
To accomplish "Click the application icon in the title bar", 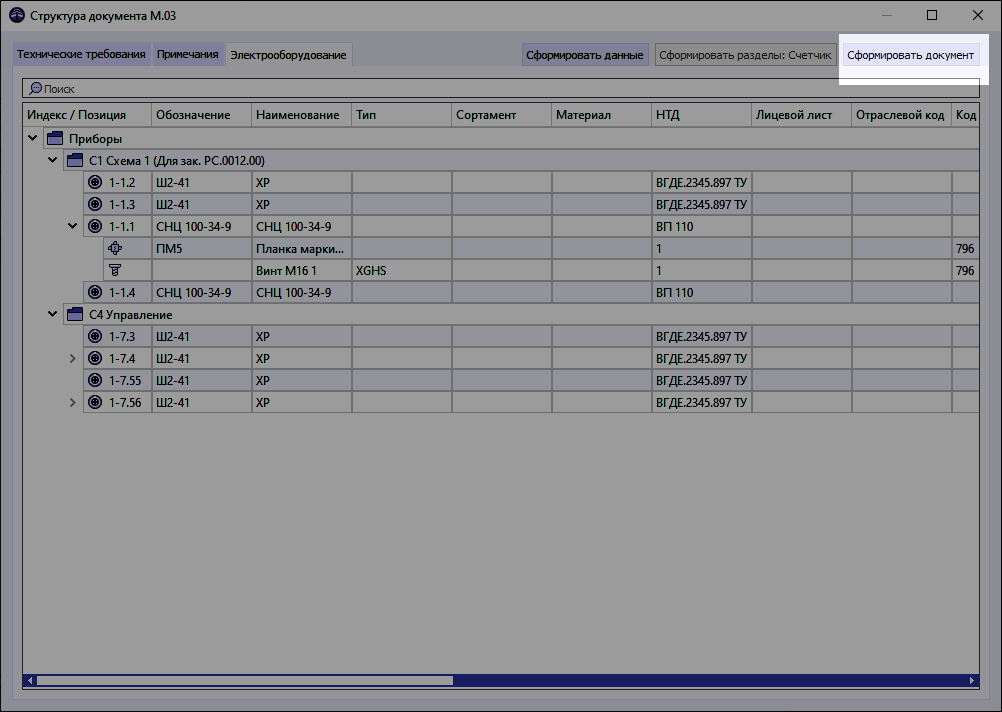I will tap(14, 15).
